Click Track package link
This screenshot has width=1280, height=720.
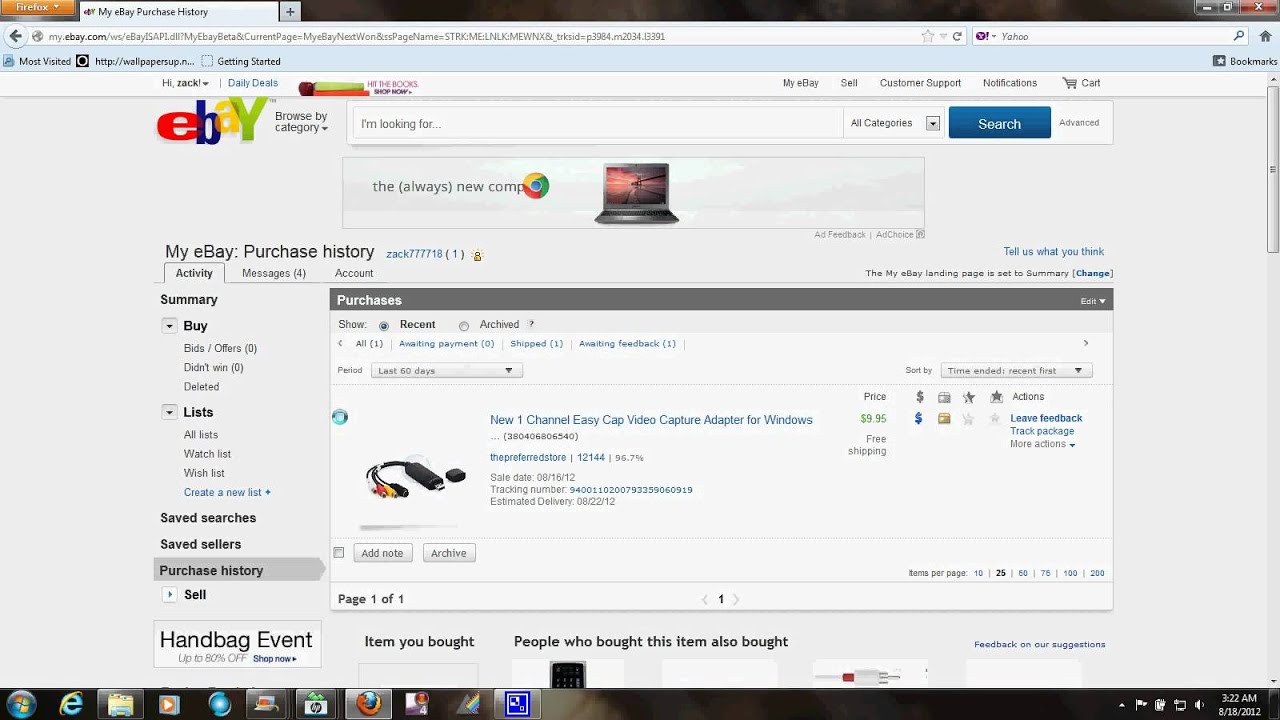tap(1042, 431)
